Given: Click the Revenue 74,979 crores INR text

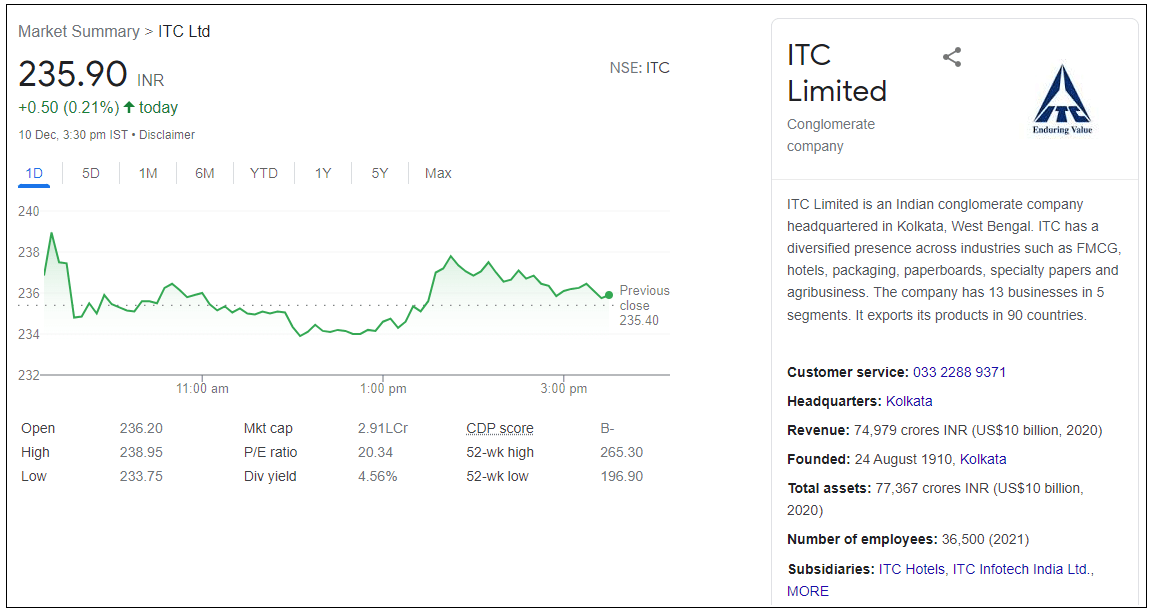Looking at the screenshot, I should point(945,430).
